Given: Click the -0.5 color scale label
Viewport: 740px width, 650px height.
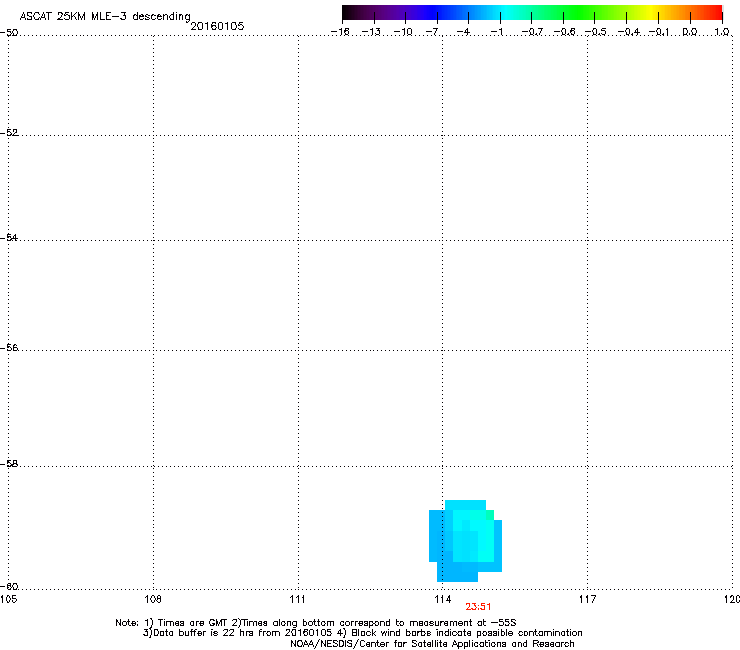Looking at the screenshot, I should click(596, 32).
